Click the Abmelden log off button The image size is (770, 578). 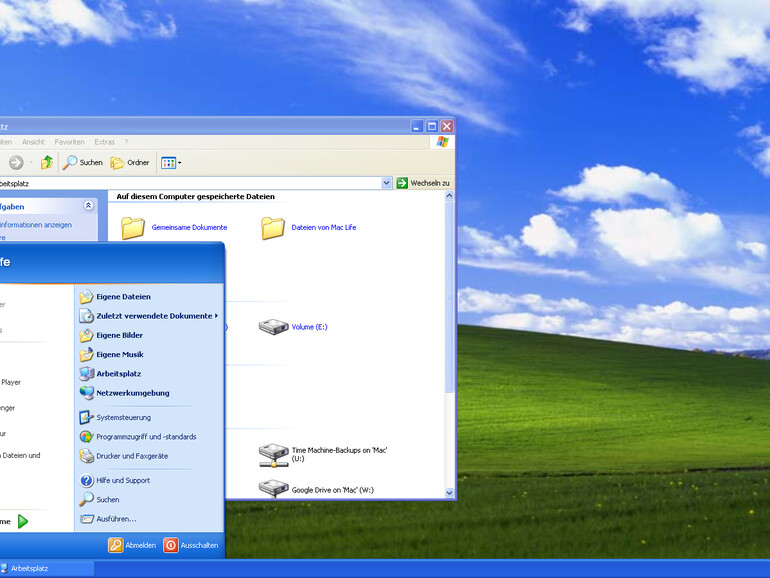[x=132, y=545]
